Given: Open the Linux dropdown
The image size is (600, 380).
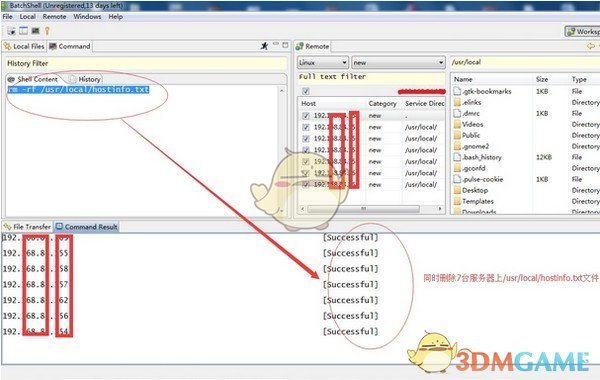Looking at the screenshot, I should (x=323, y=62).
